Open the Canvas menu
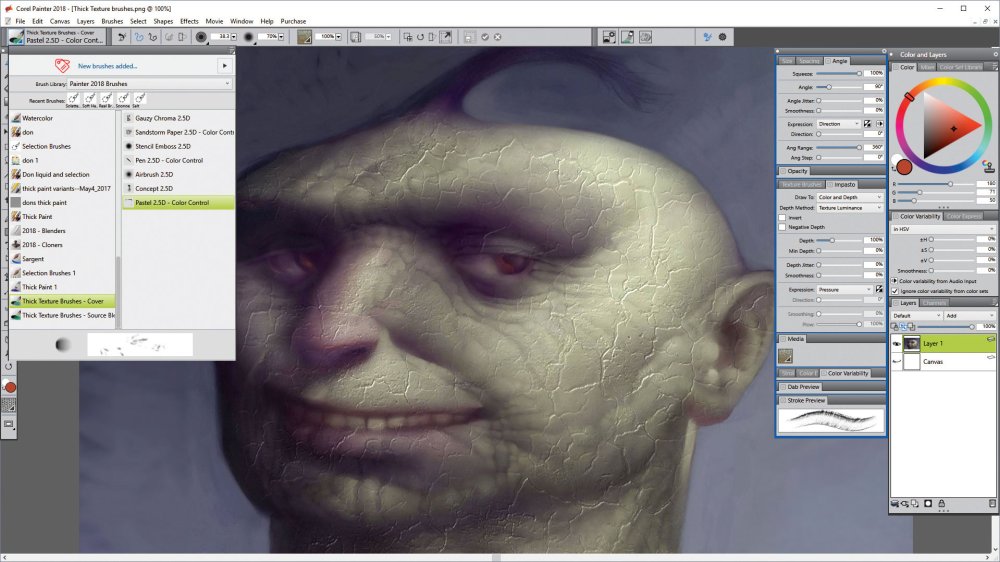The width and height of the screenshot is (1000, 562). (x=60, y=21)
